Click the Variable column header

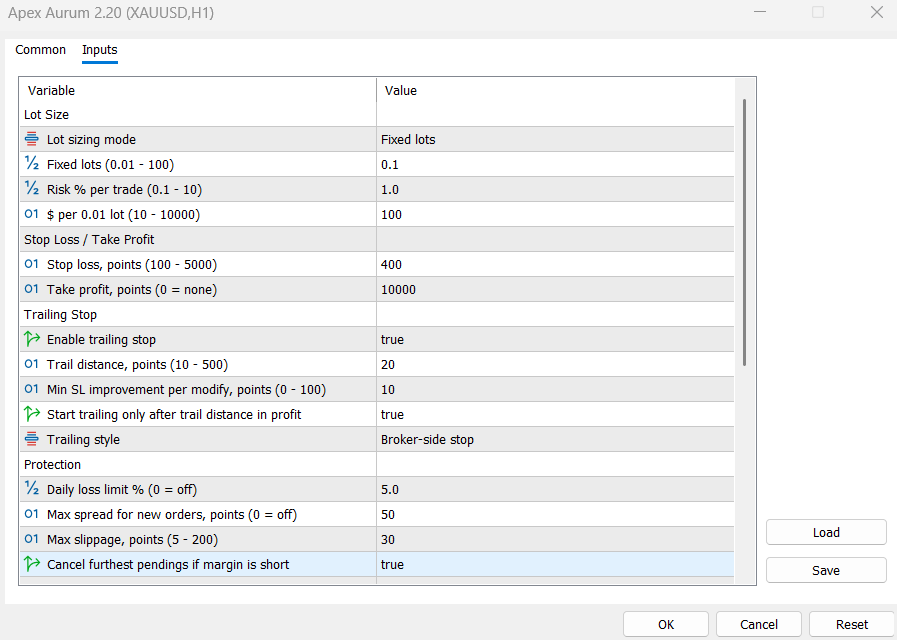point(198,90)
